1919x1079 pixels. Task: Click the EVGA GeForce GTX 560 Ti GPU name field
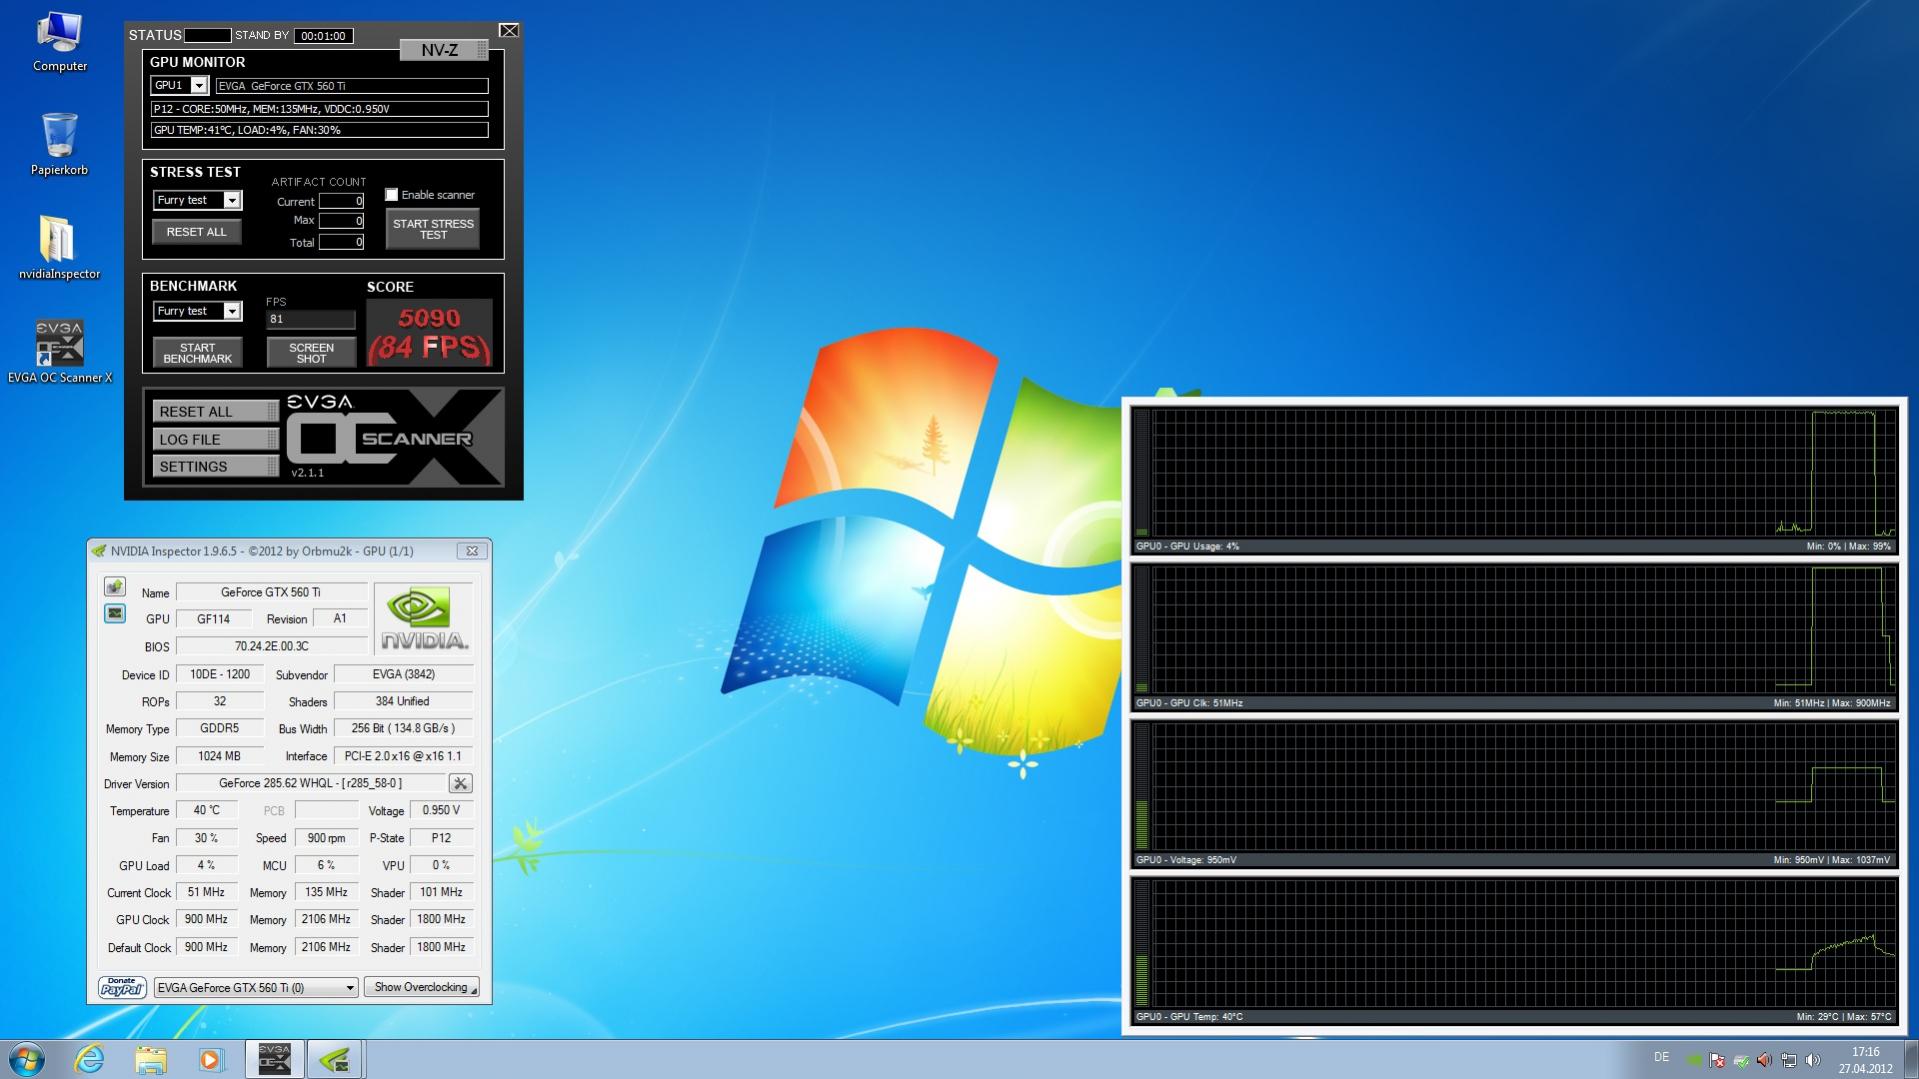point(352,86)
